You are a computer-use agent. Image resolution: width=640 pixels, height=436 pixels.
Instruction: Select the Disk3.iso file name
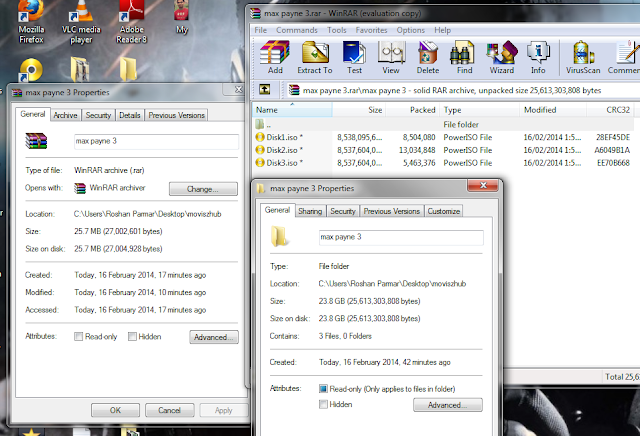pyautogui.click(x=282, y=162)
